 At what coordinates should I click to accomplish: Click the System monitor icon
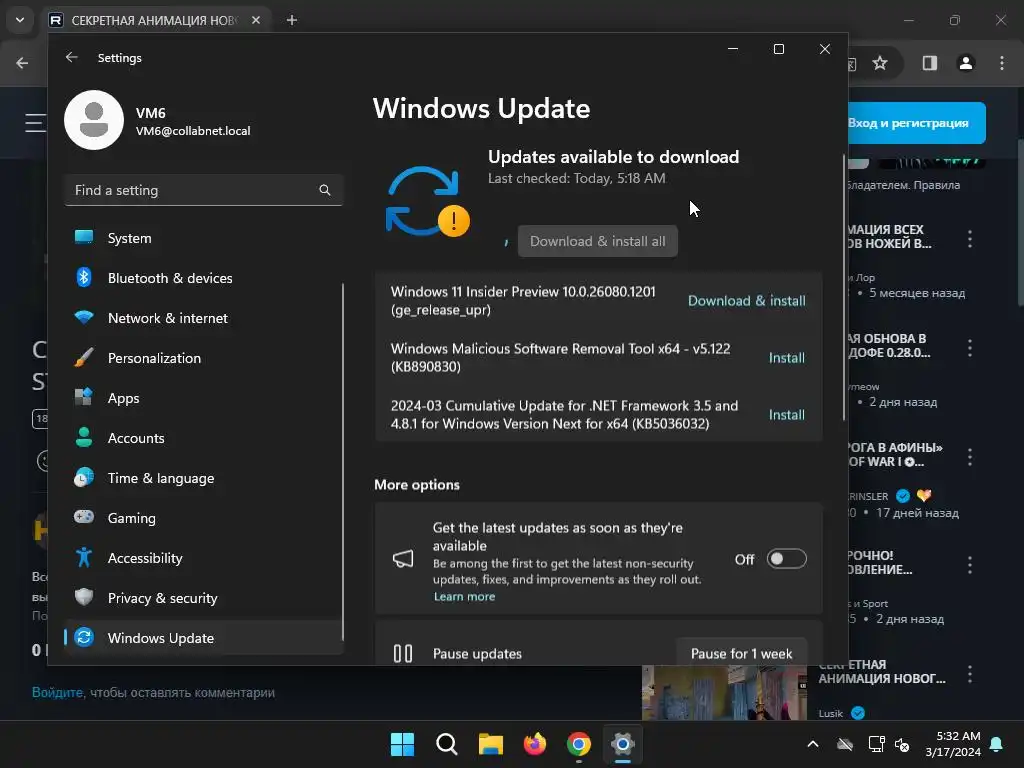pos(84,237)
